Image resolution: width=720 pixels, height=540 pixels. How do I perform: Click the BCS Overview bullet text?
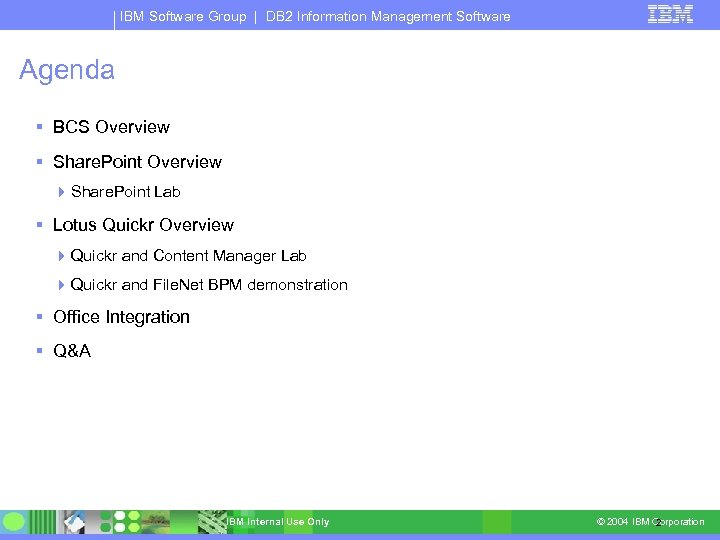[112, 127]
